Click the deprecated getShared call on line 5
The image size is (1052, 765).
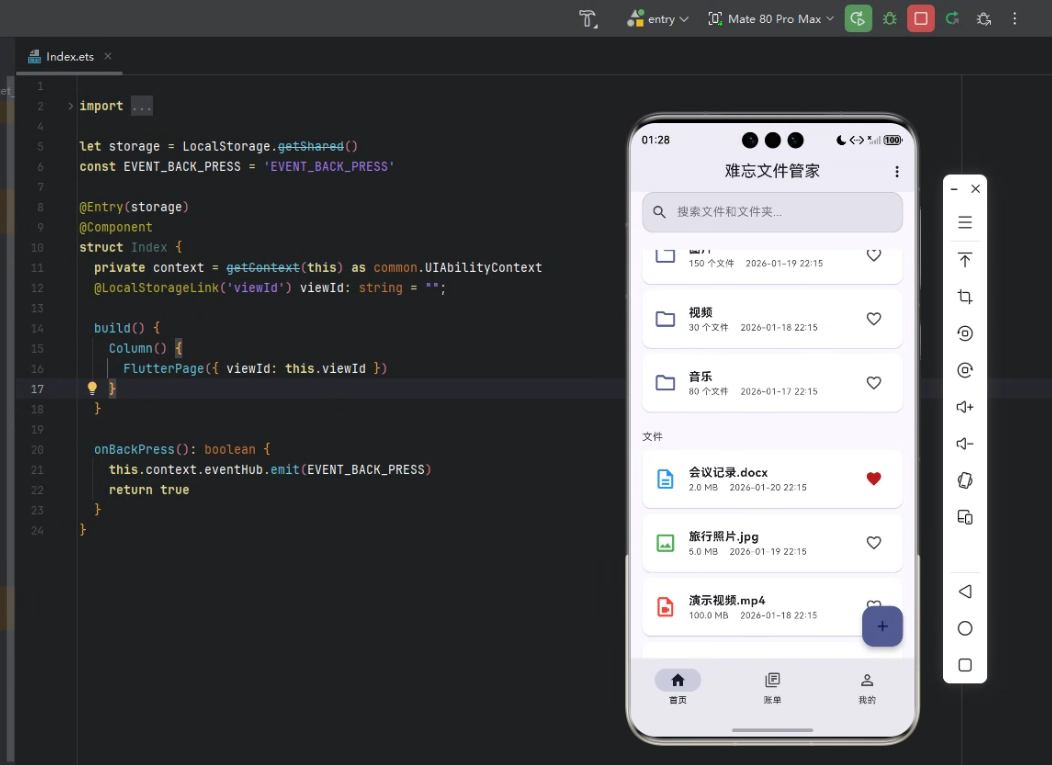(x=311, y=146)
